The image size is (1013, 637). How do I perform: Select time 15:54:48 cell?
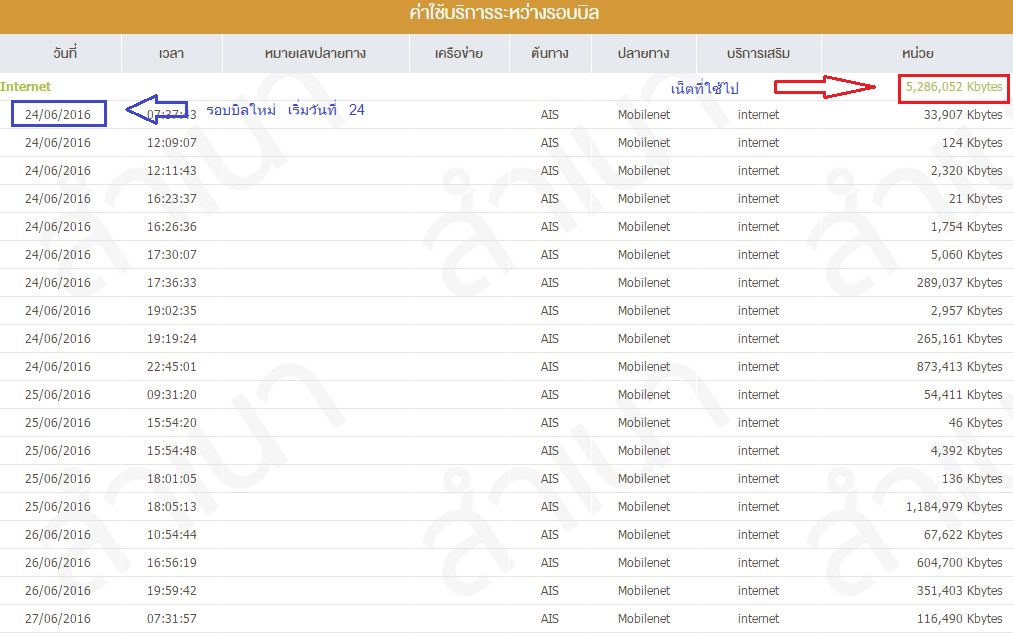pyautogui.click(x=172, y=450)
